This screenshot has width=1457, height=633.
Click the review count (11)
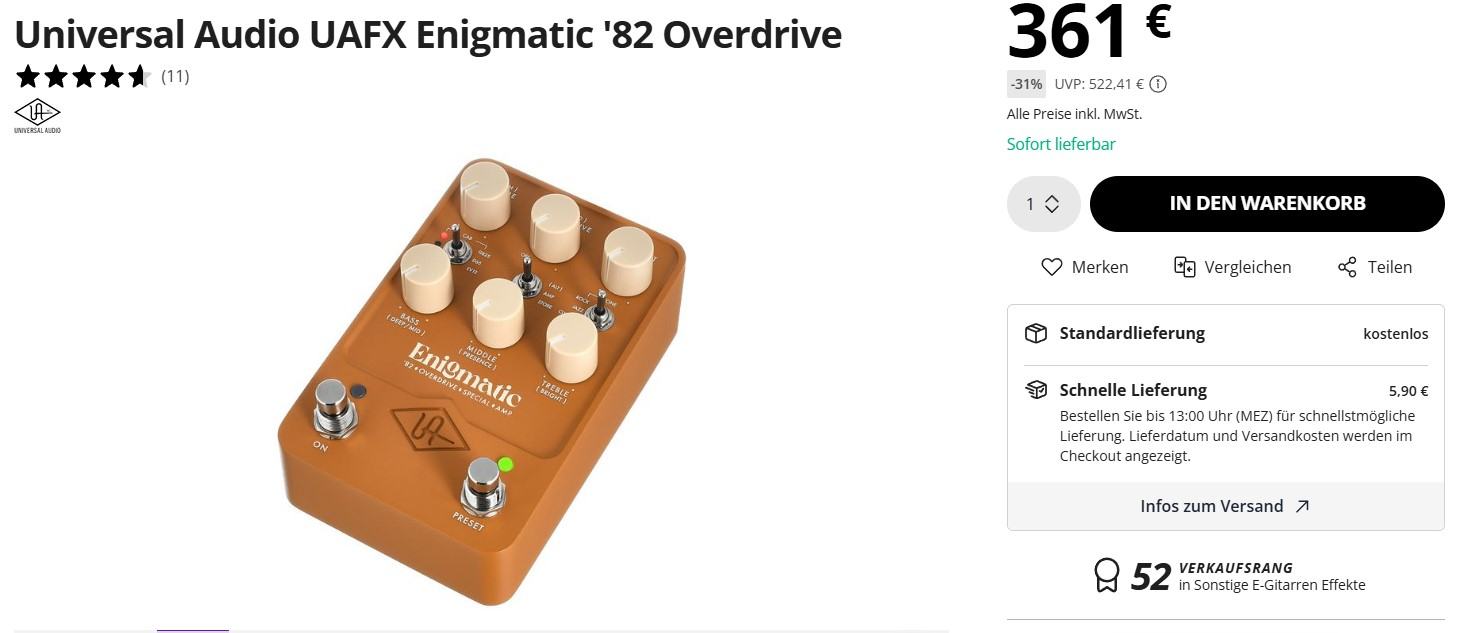(x=175, y=76)
